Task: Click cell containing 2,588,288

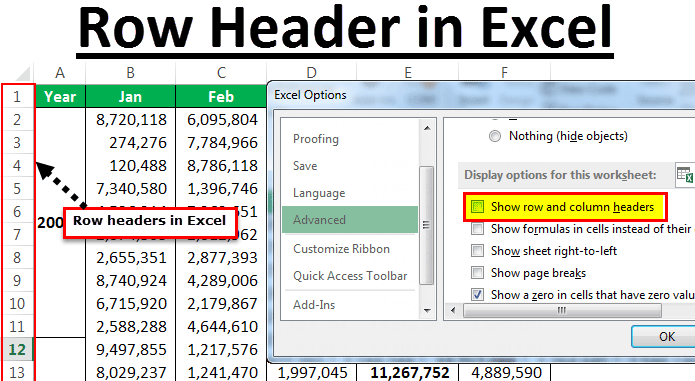Action: click(130, 327)
